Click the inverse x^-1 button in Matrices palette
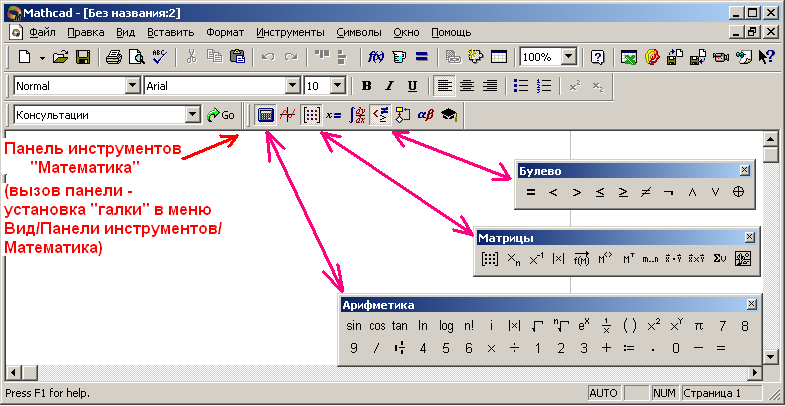 point(536,259)
